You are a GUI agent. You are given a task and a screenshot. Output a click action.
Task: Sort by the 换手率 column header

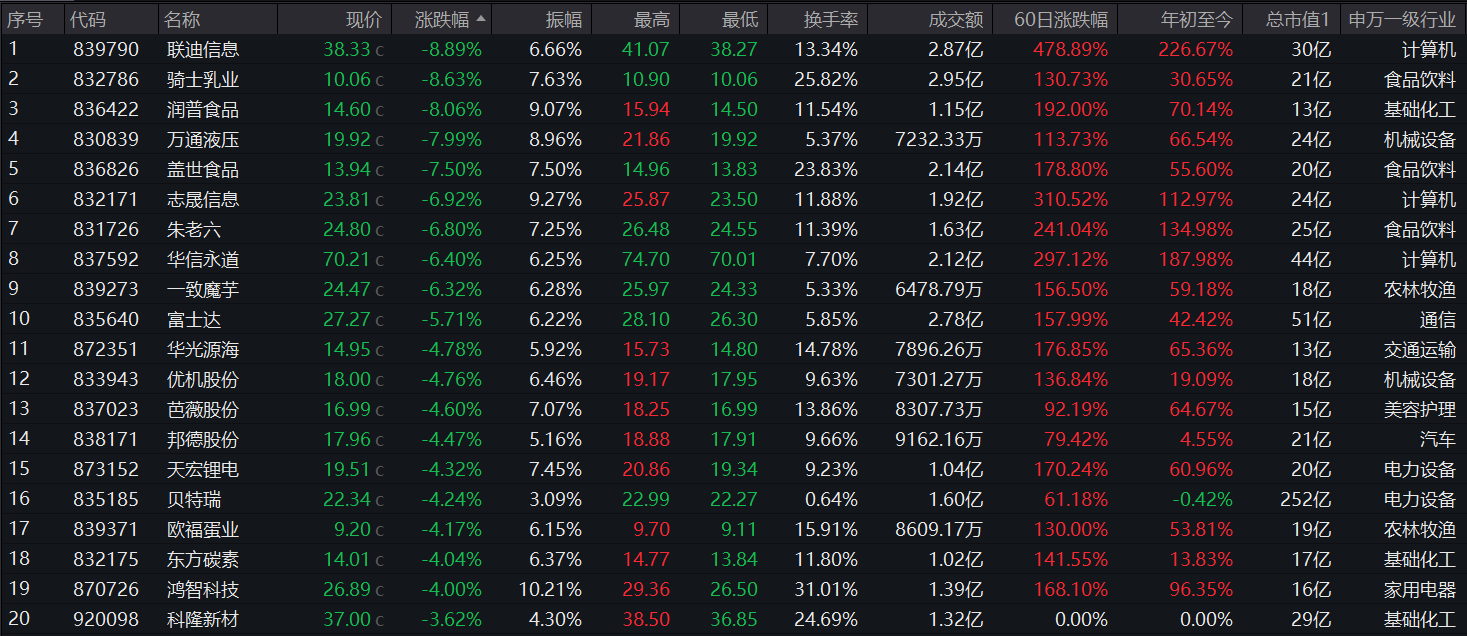(x=831, y=19)
